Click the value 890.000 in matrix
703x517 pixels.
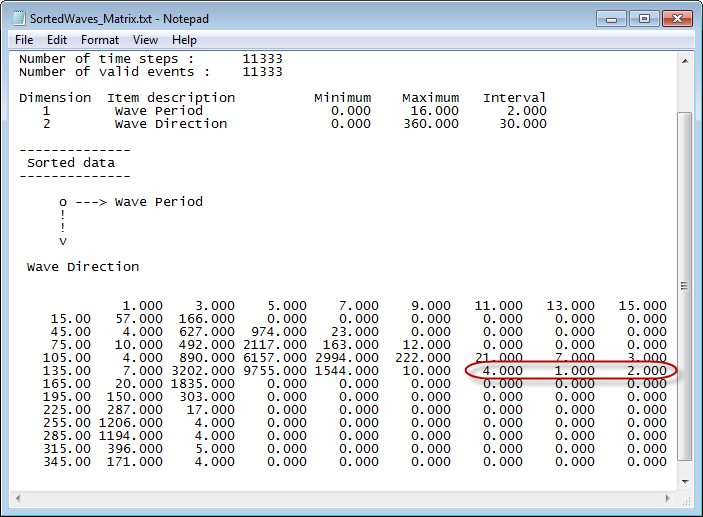[207, 358]
